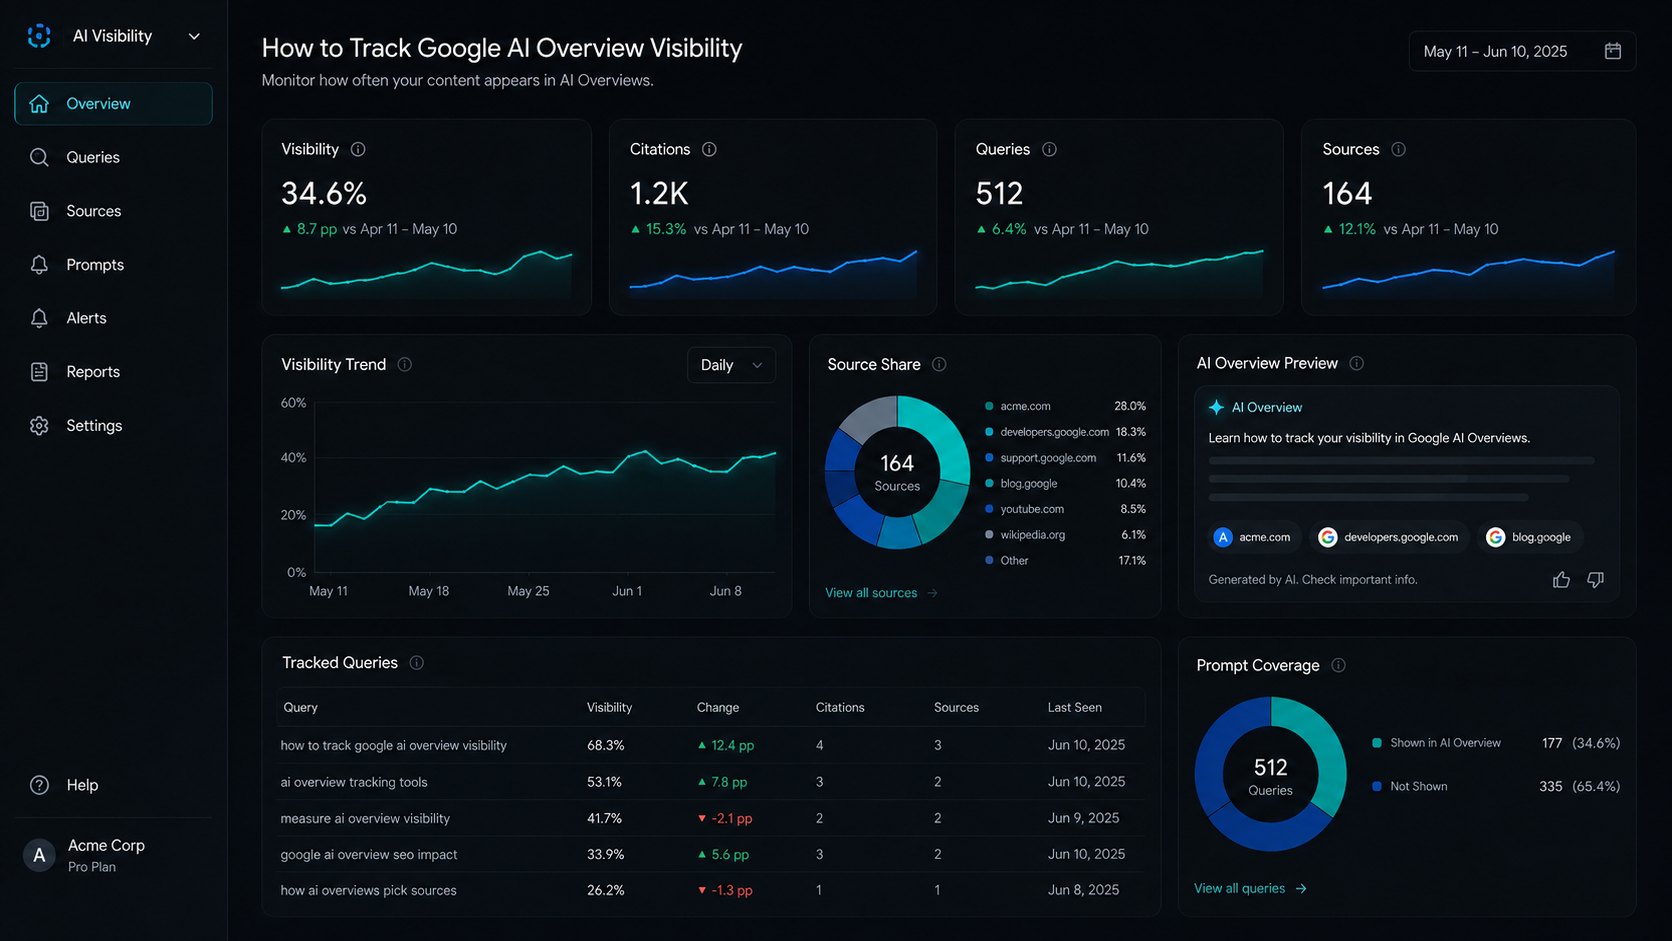Open the blog.google source chip
Image resolution: width=1672 pixels, height=941 pixels.
pyautogui.click(x=1531, y=537)
